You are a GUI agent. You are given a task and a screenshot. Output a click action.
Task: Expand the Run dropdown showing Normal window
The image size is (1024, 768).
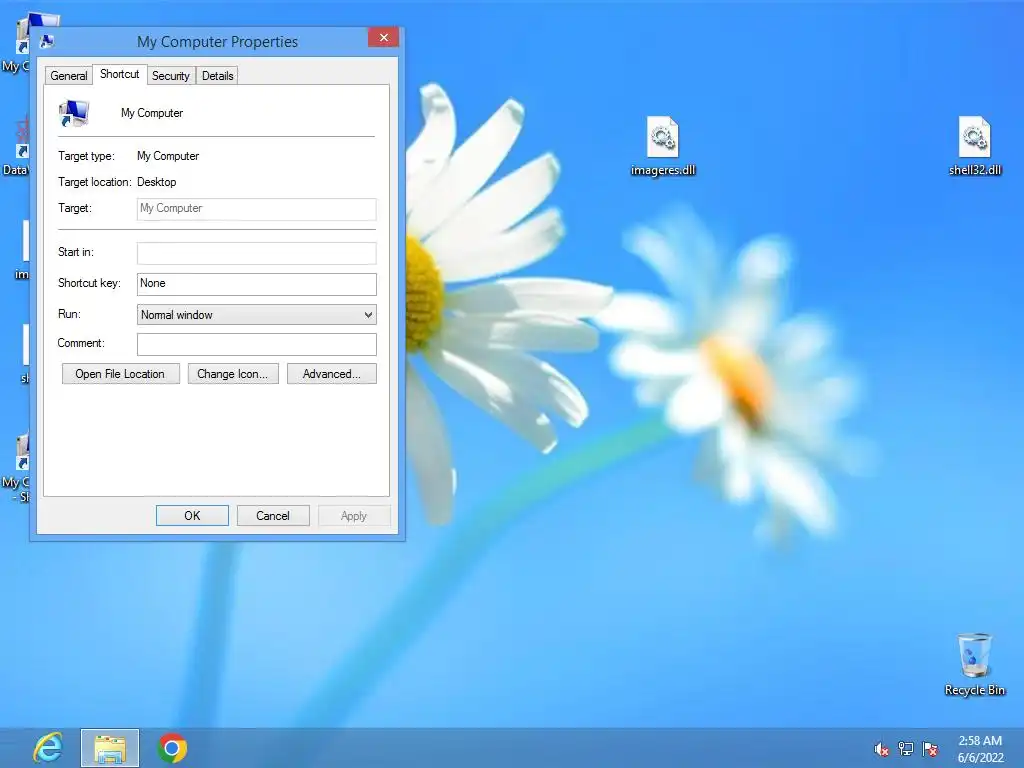click(x=257, y=315)
